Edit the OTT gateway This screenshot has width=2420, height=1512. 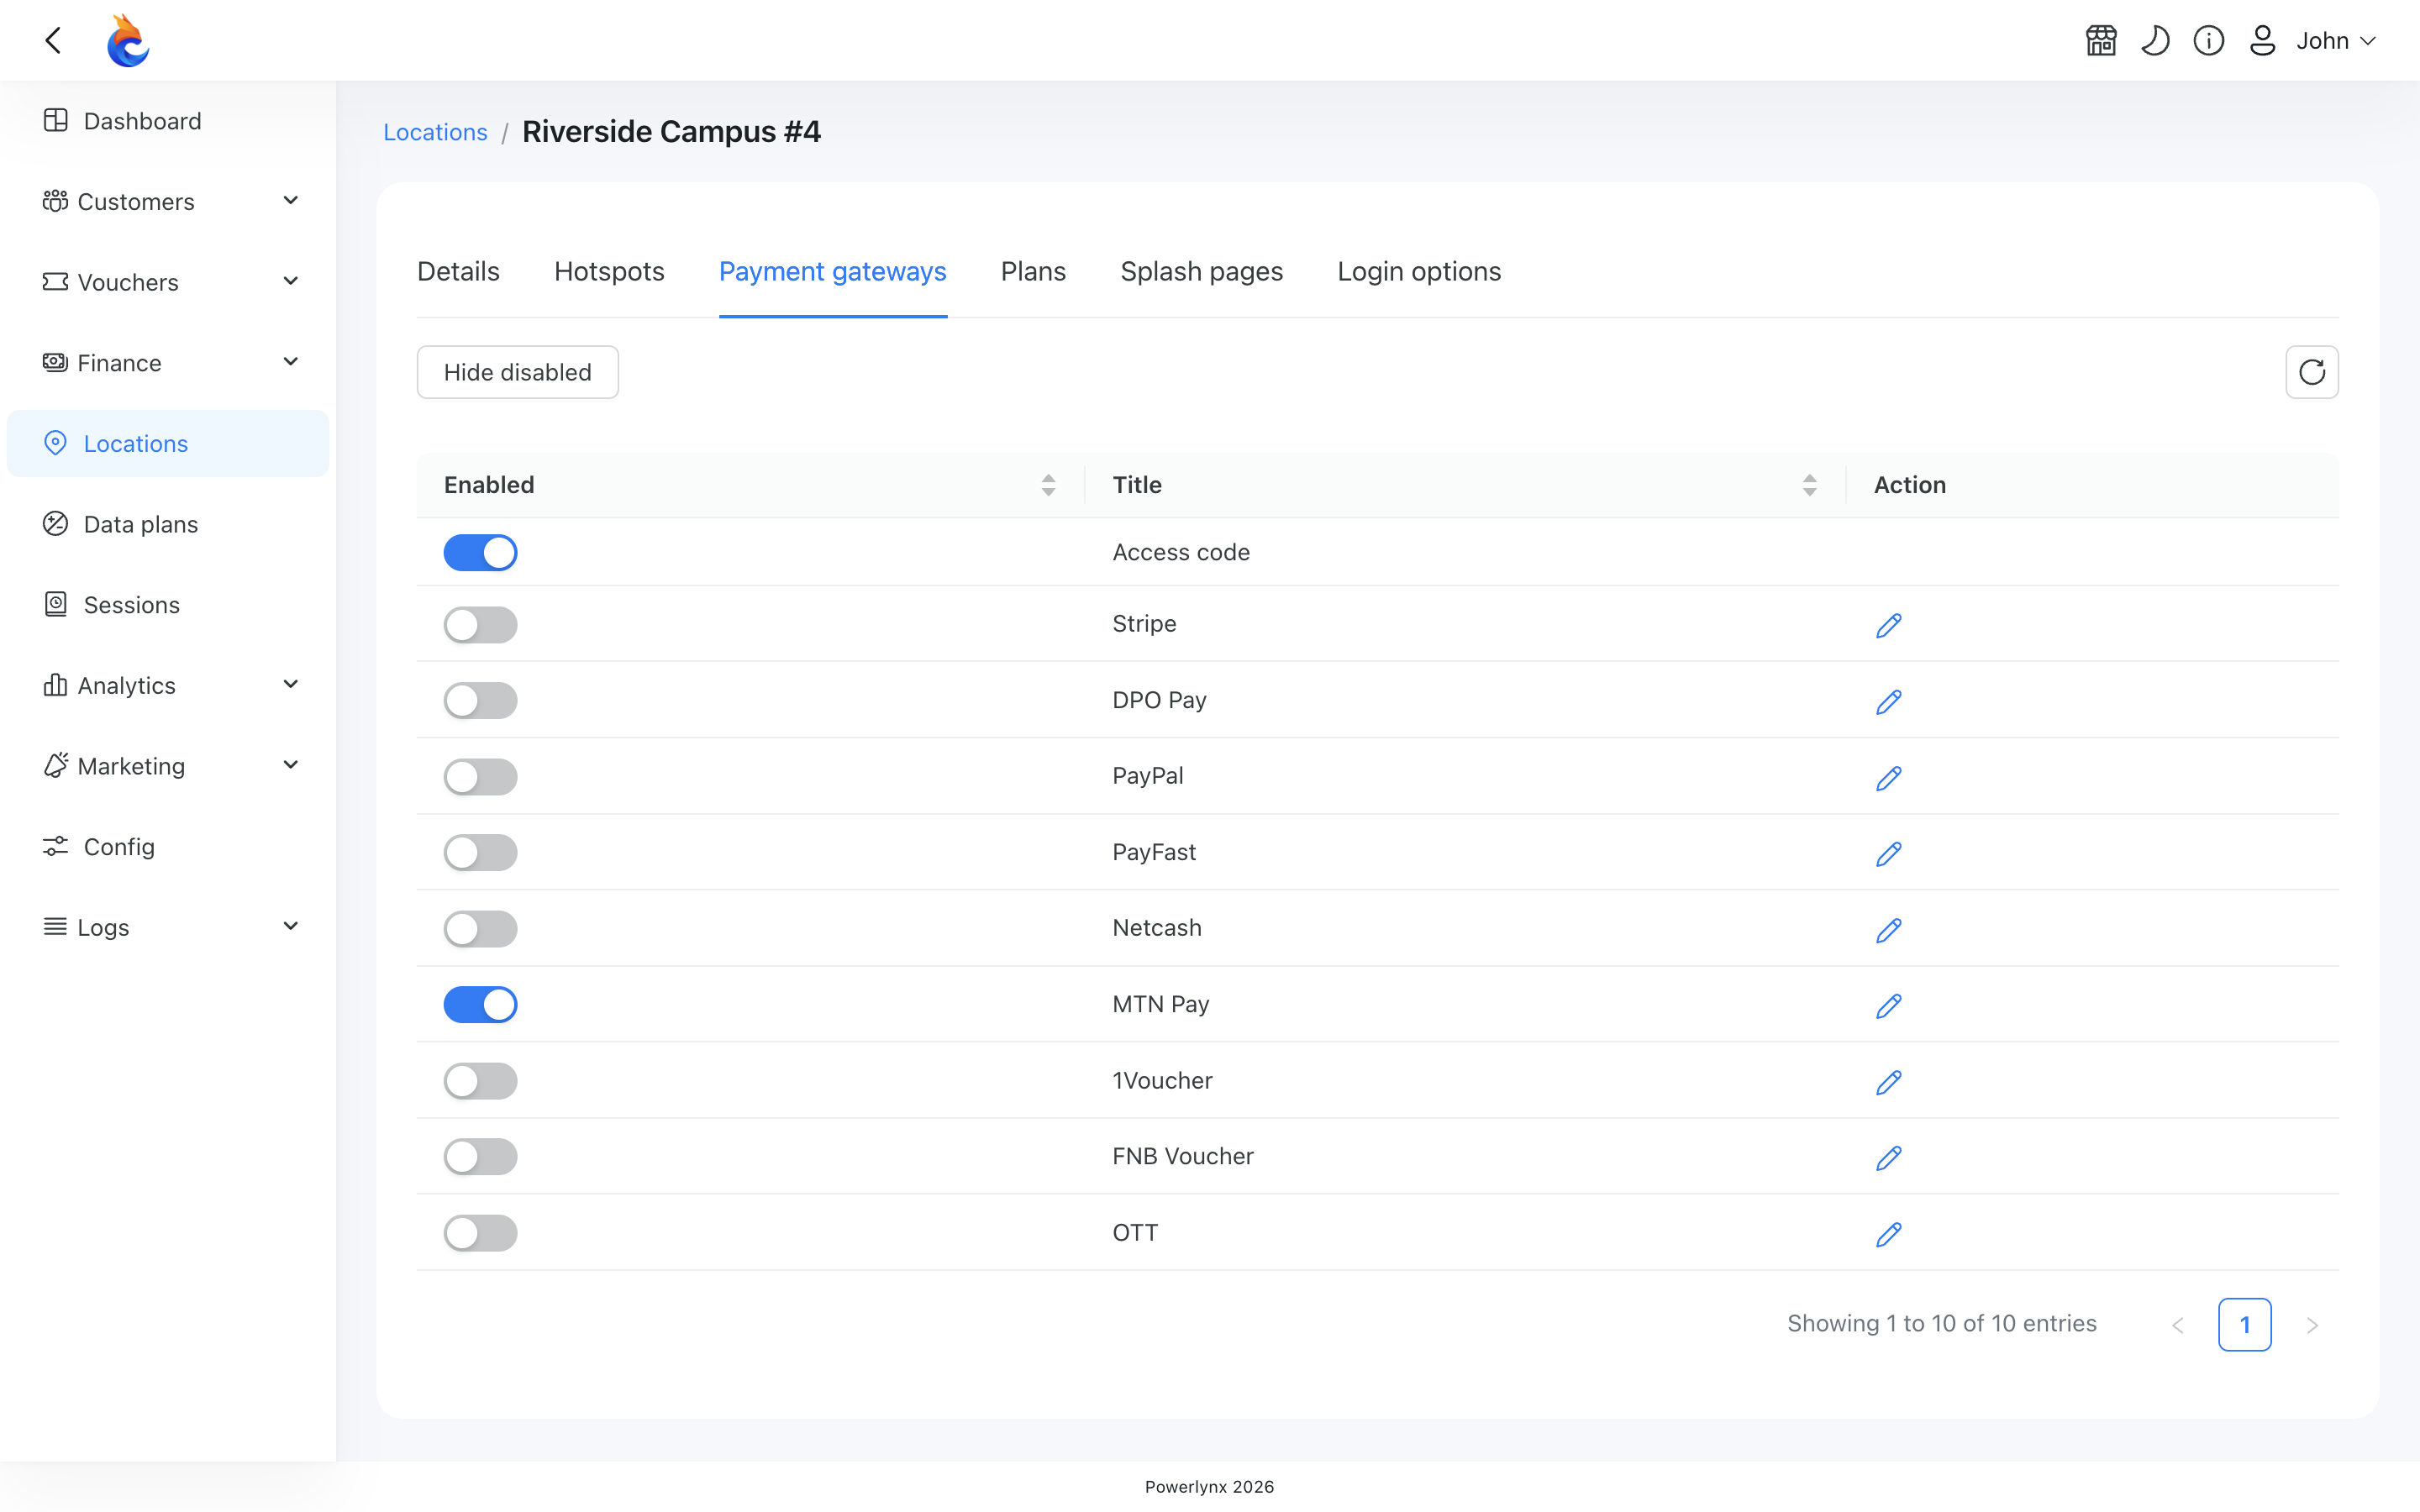click(1888, 1233)
